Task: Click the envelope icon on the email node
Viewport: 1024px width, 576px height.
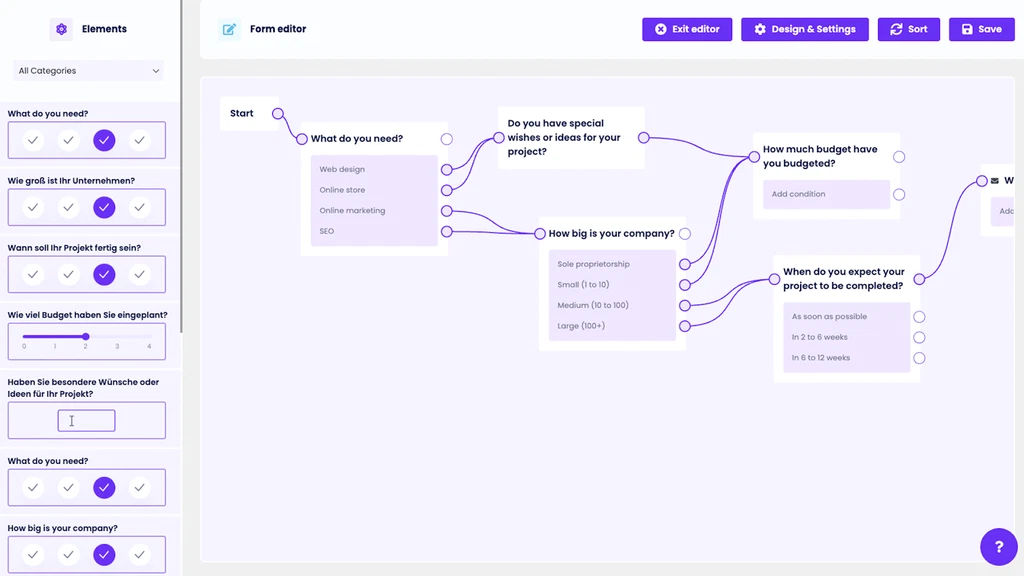Action: click(x=995, y=181)
